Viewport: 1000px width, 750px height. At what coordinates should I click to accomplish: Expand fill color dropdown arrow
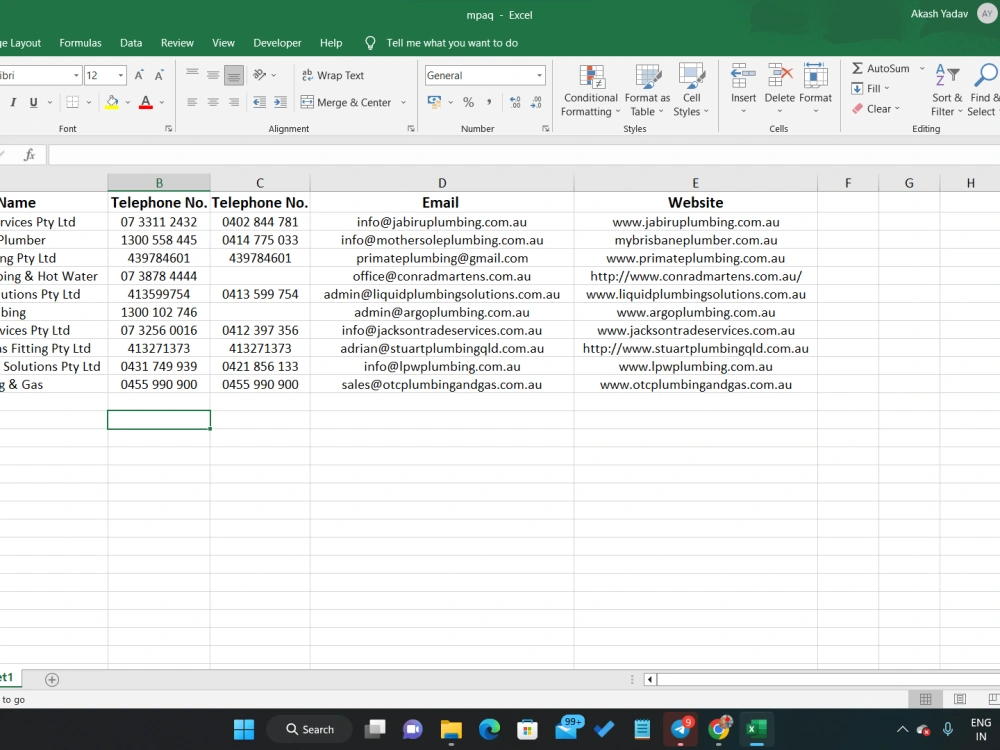128,102
